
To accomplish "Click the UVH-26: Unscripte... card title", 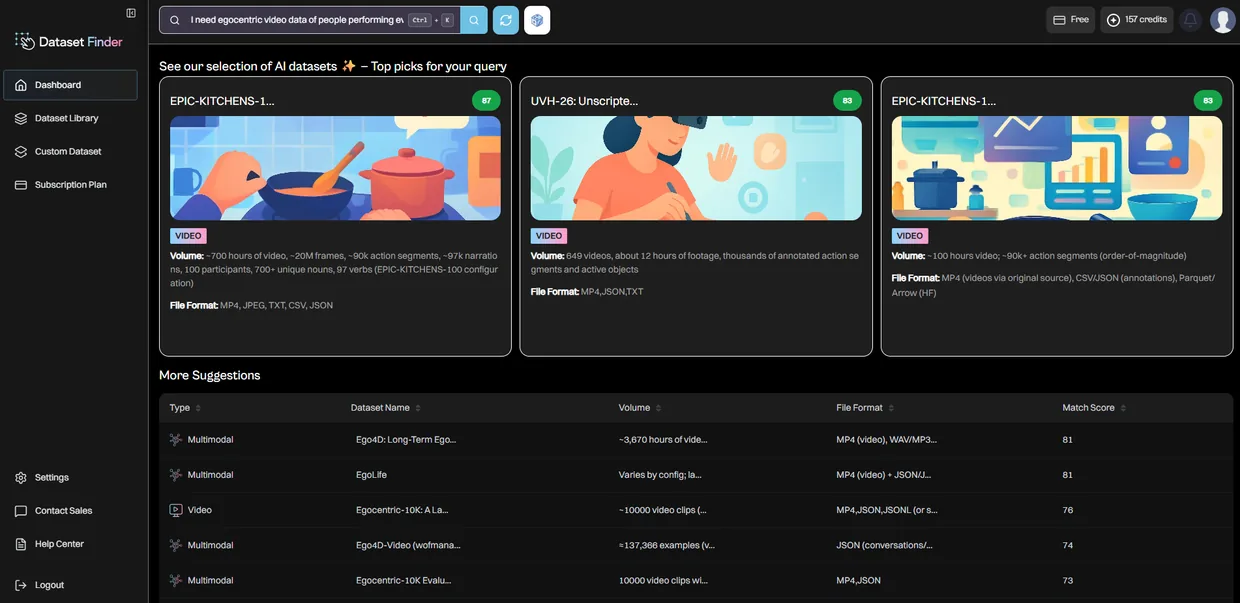I will [x=584, y=101].
